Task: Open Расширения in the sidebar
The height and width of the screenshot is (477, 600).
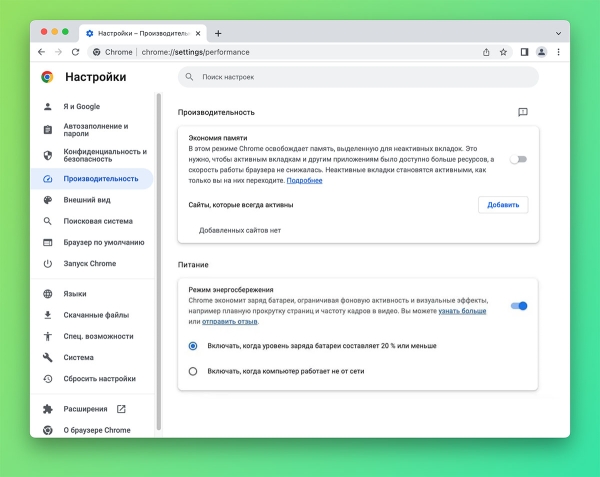Action: (84, 409)
